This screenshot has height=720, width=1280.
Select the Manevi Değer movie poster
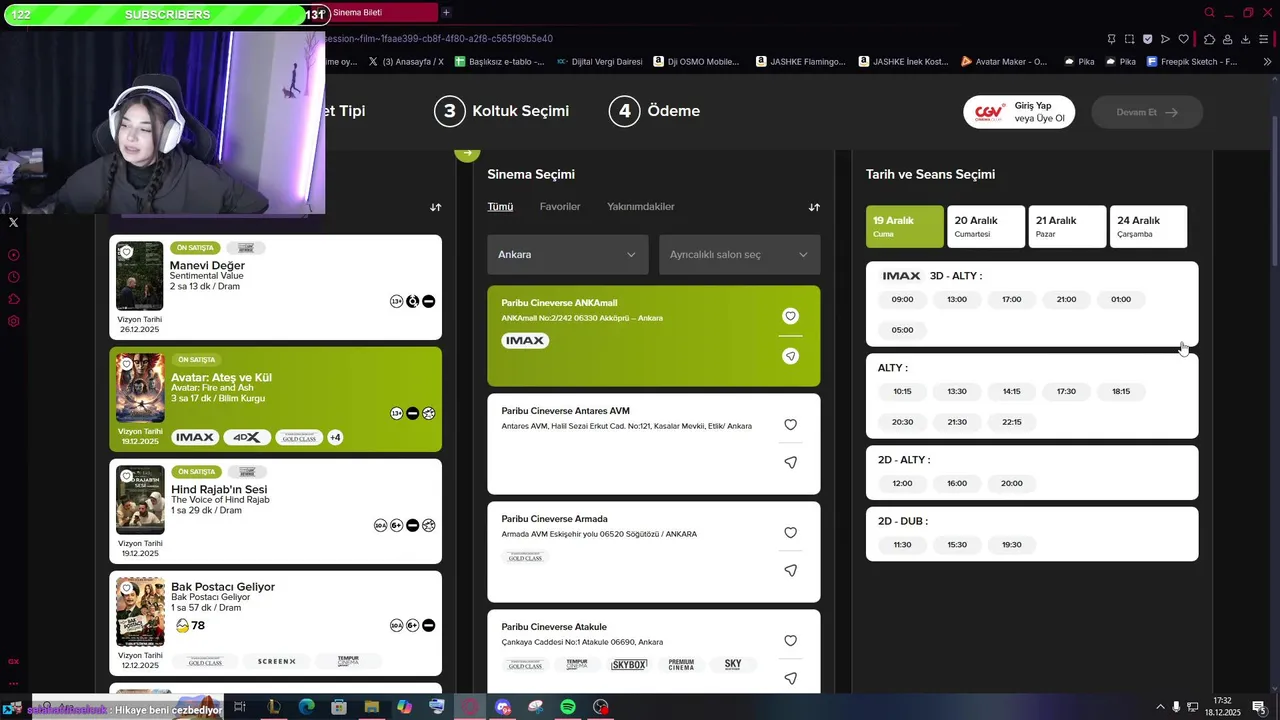click(x=139, y=276)
